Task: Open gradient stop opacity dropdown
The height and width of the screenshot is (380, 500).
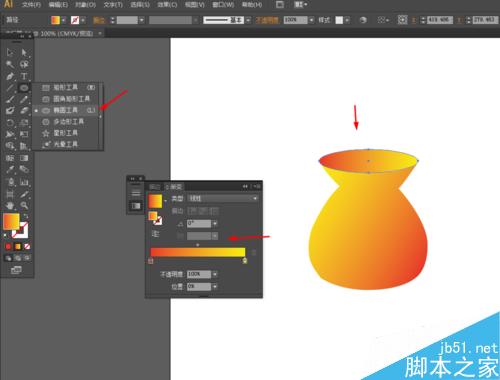Action: pyautogui.click(x=215, y=274)
